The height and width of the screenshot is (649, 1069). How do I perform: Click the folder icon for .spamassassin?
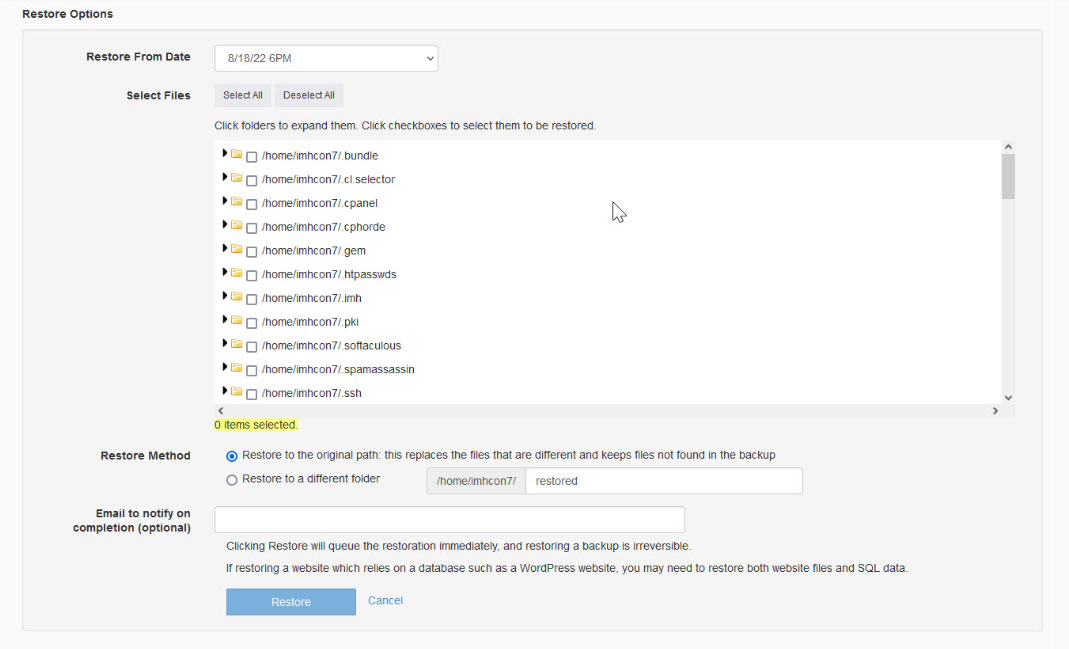click(237, 367)
